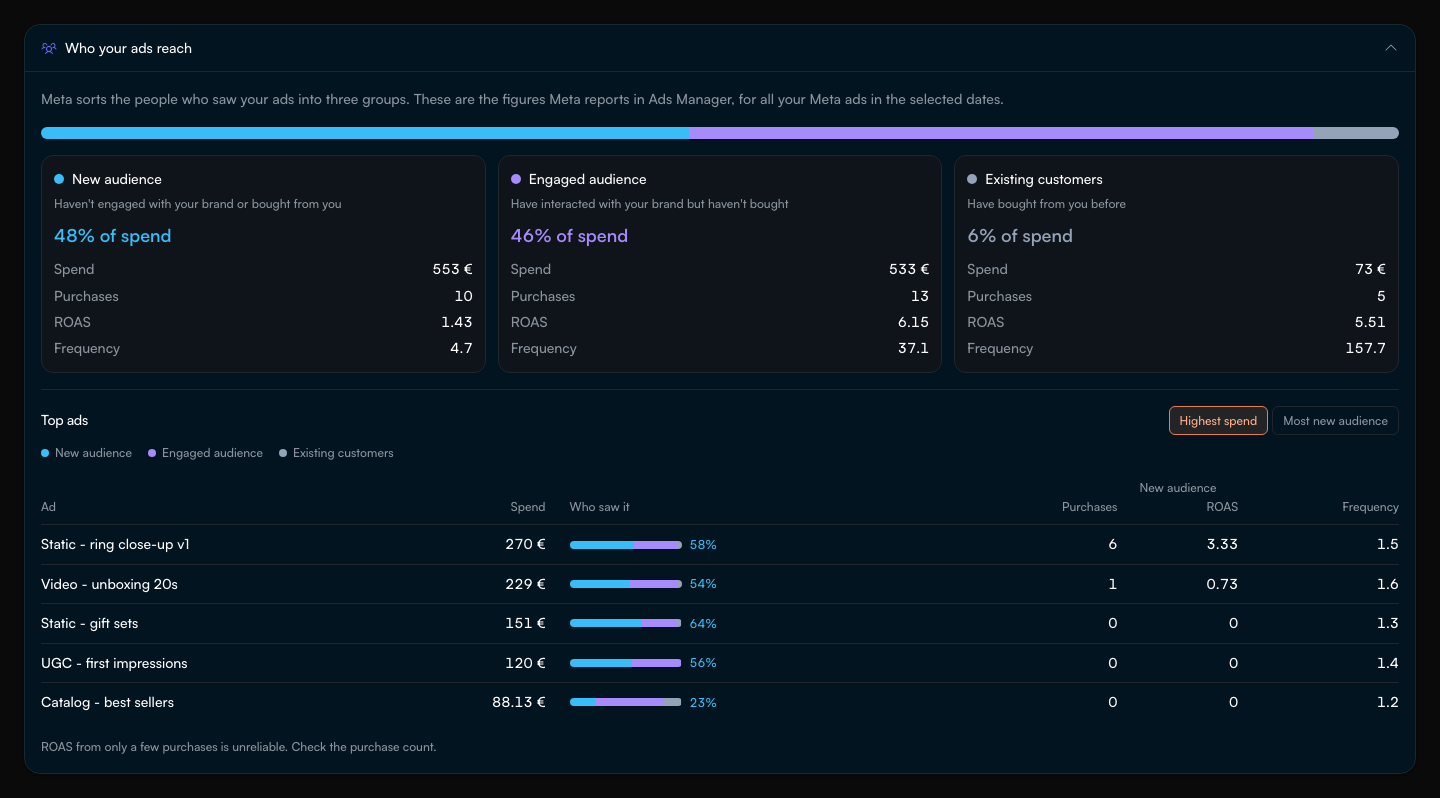Click the blue New audience segment of the top spend bar

click(365, 133)
